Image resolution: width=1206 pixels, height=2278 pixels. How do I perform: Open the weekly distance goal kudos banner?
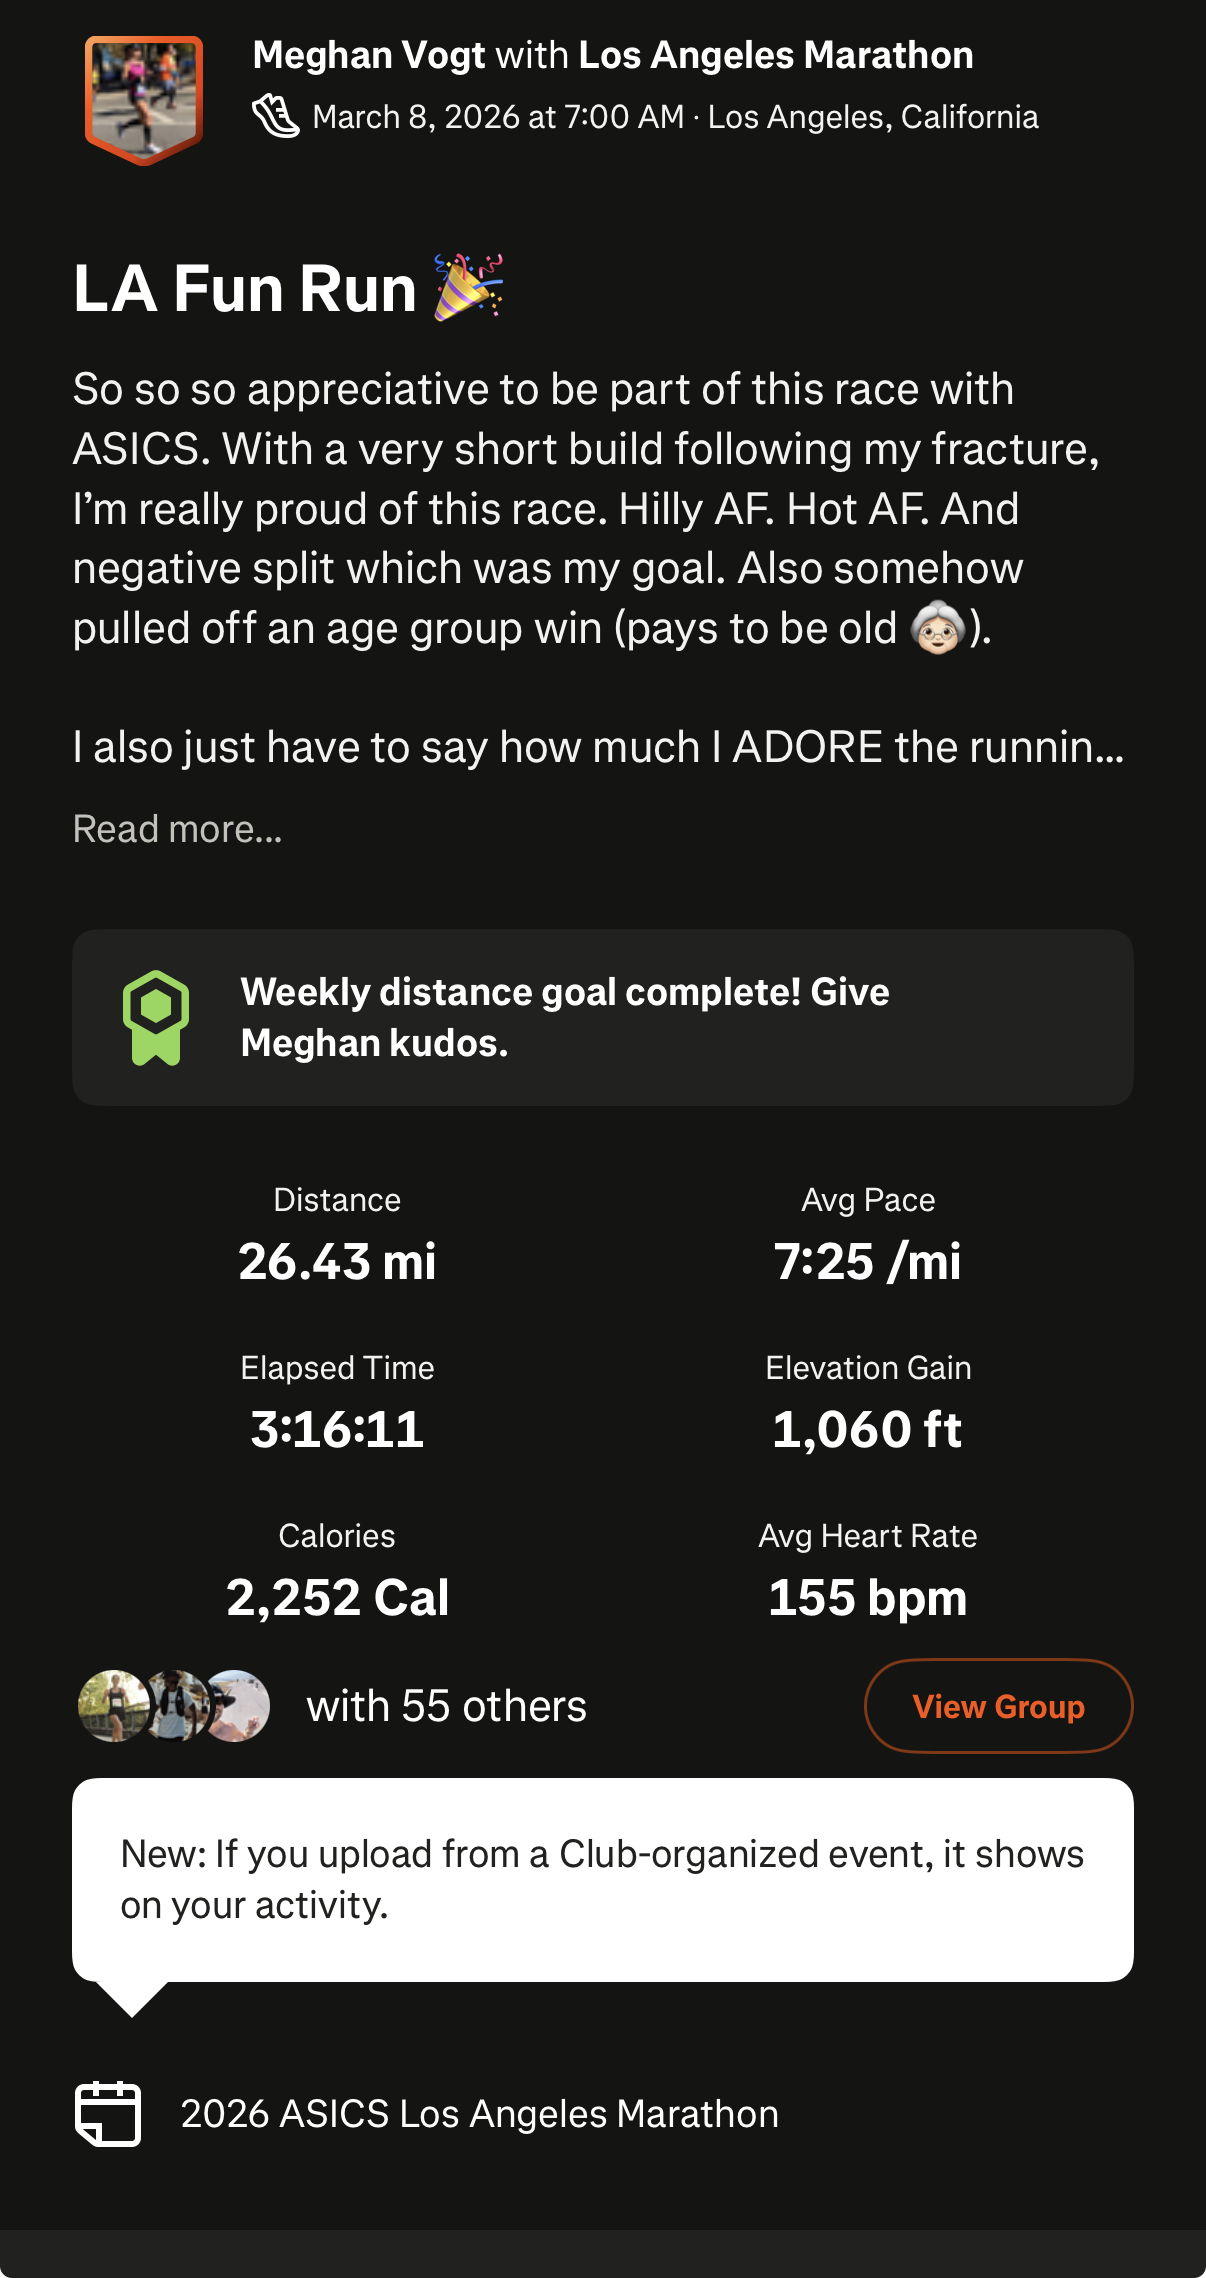tap(602, 1017)
